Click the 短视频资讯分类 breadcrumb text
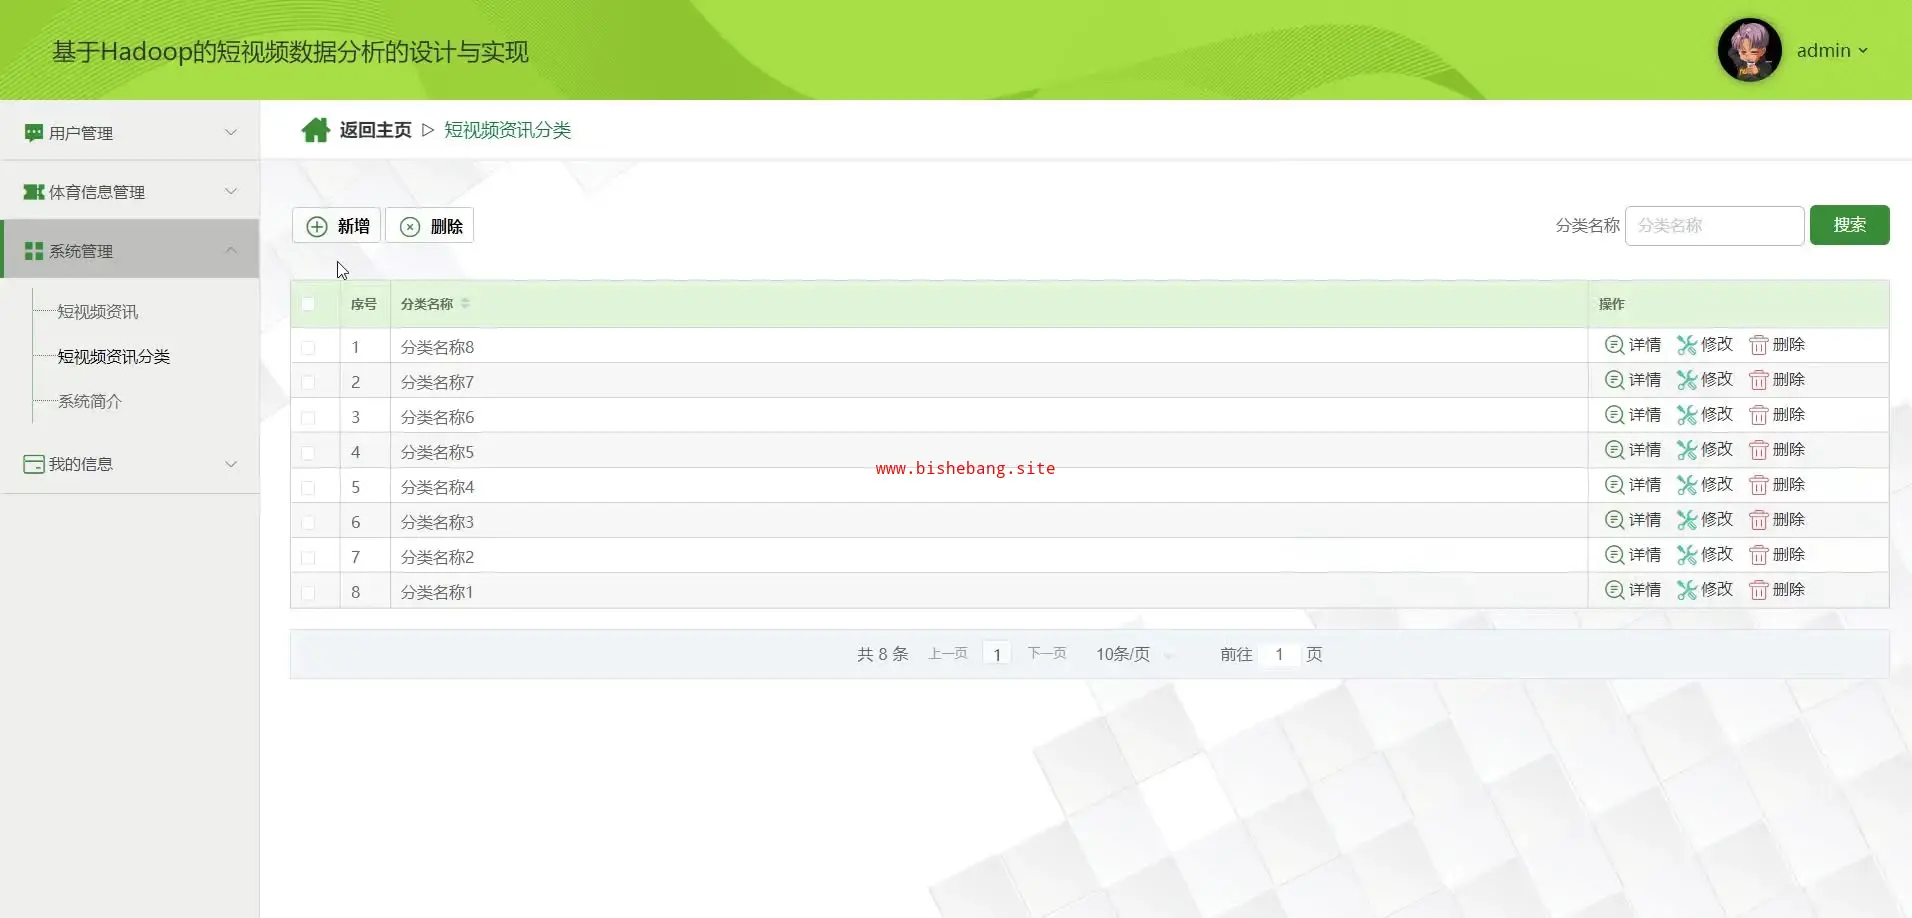Screen dimensions: 1912x918 pyautogui.click(x=507, y=130)
